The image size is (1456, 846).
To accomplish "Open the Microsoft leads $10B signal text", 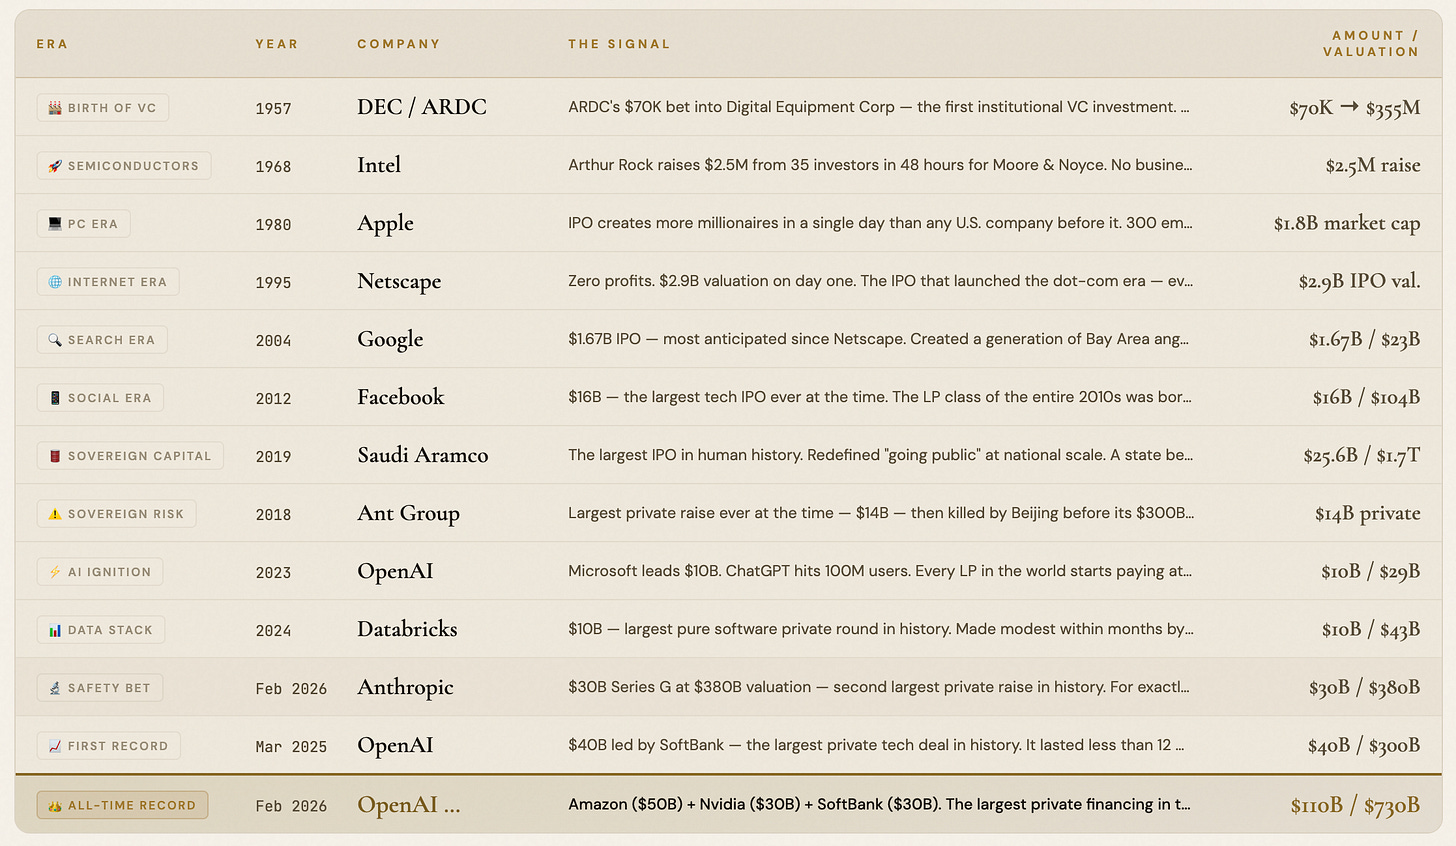I will tap(880, 571).
